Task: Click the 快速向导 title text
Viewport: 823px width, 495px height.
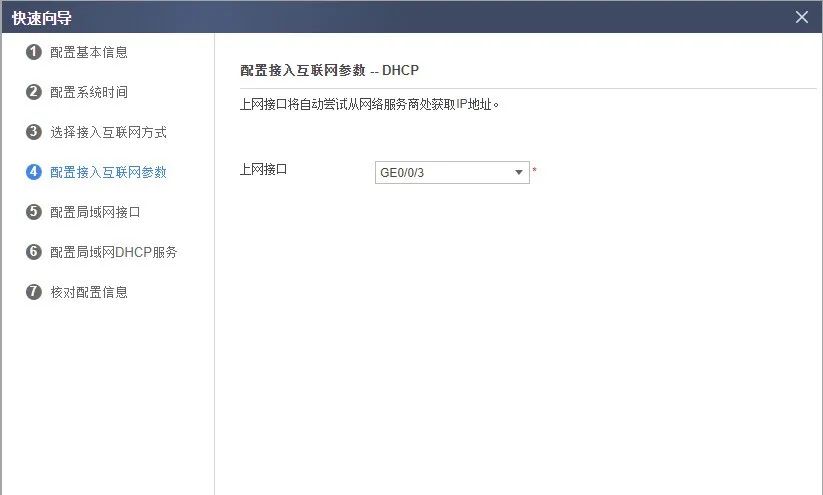Action: click(41, 18)
